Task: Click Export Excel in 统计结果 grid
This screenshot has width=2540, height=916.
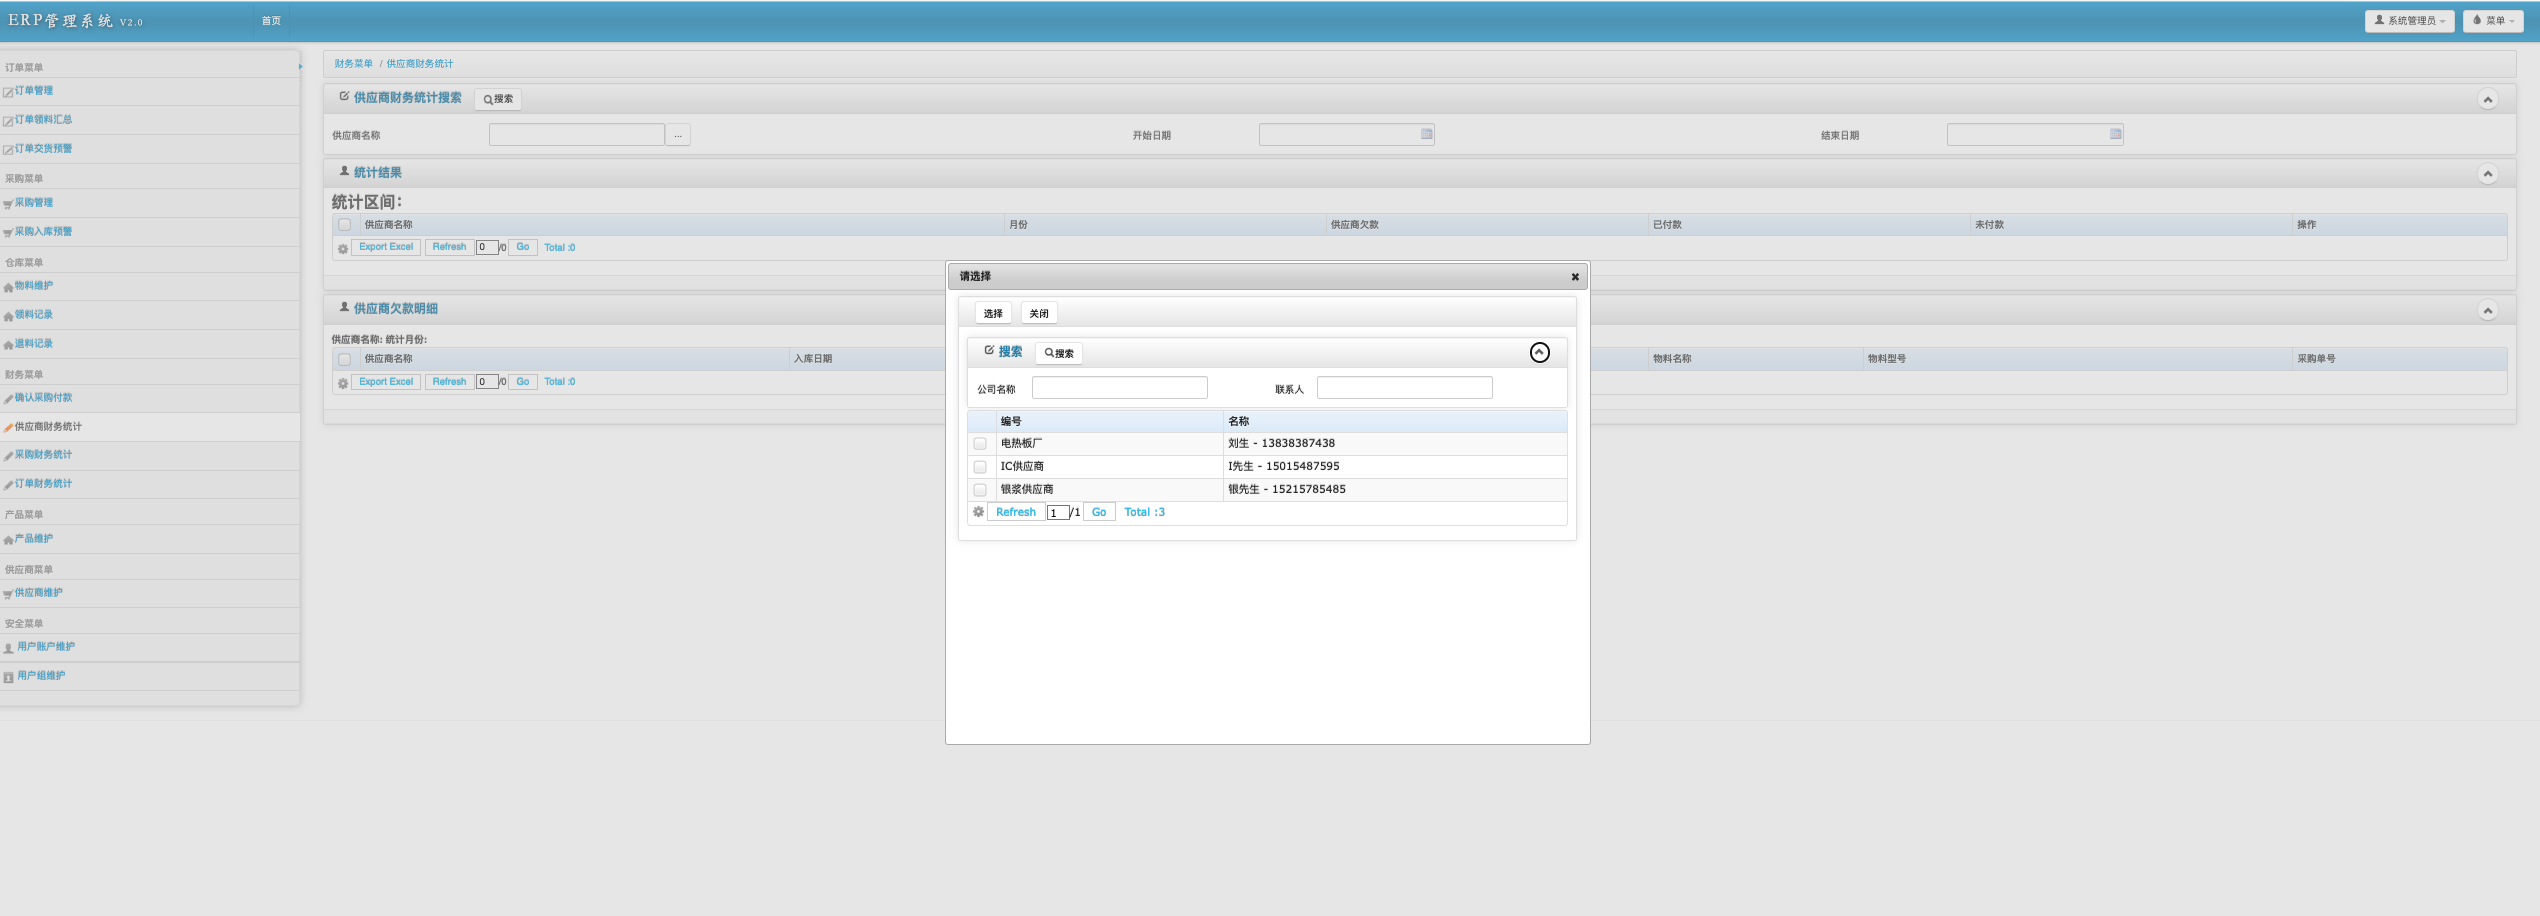Action: pos(386,247)
